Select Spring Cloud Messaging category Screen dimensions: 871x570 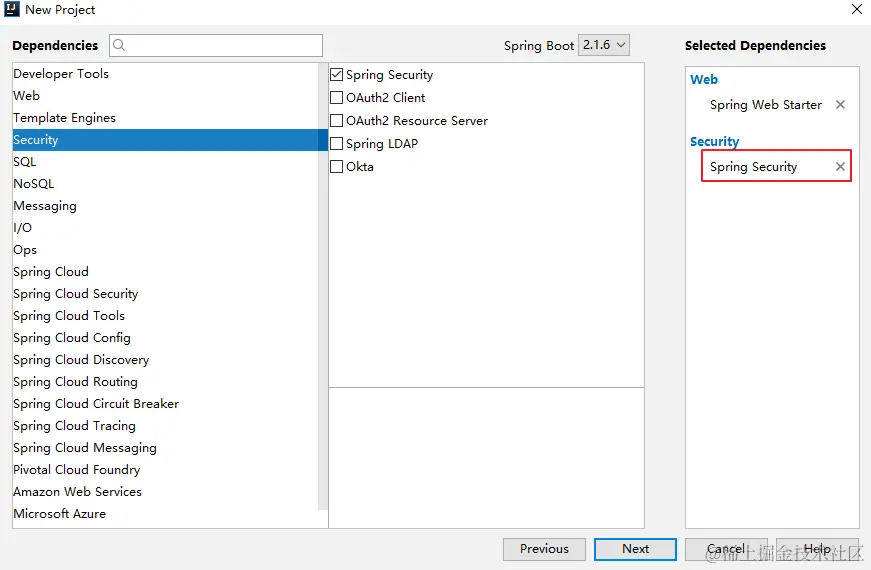click(x=166, y=448)
